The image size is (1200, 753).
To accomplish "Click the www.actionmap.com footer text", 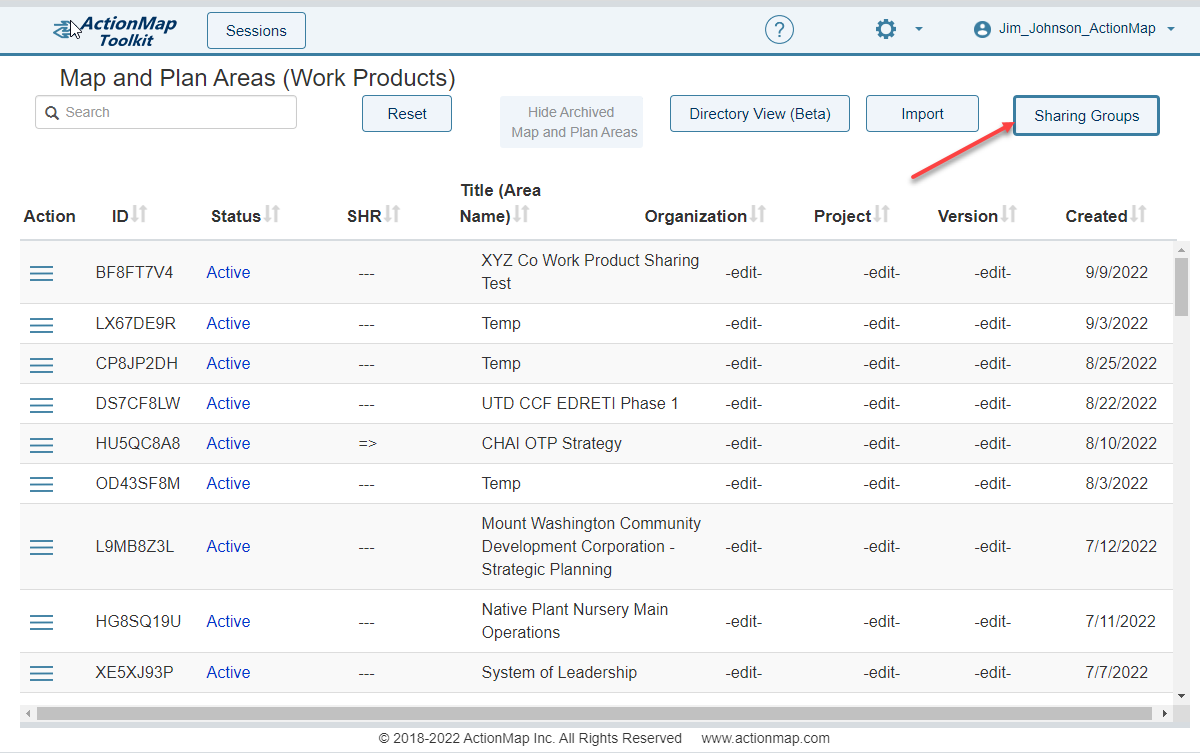I will (x=766, y=739).
